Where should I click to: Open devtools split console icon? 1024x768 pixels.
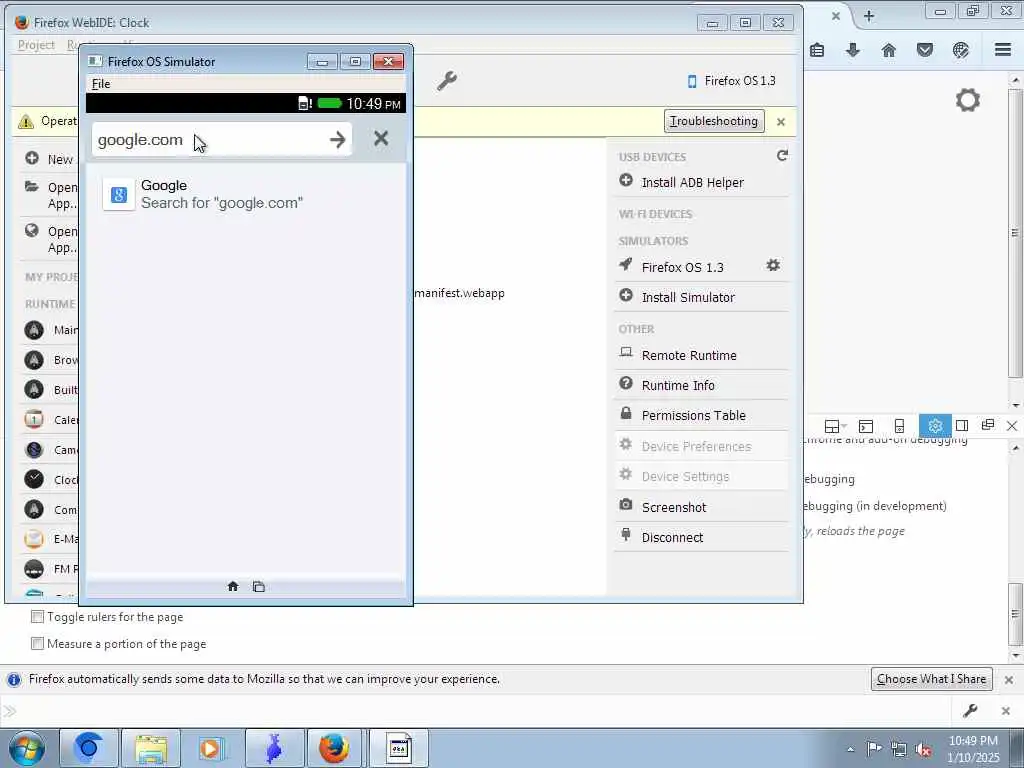point(866,426)
